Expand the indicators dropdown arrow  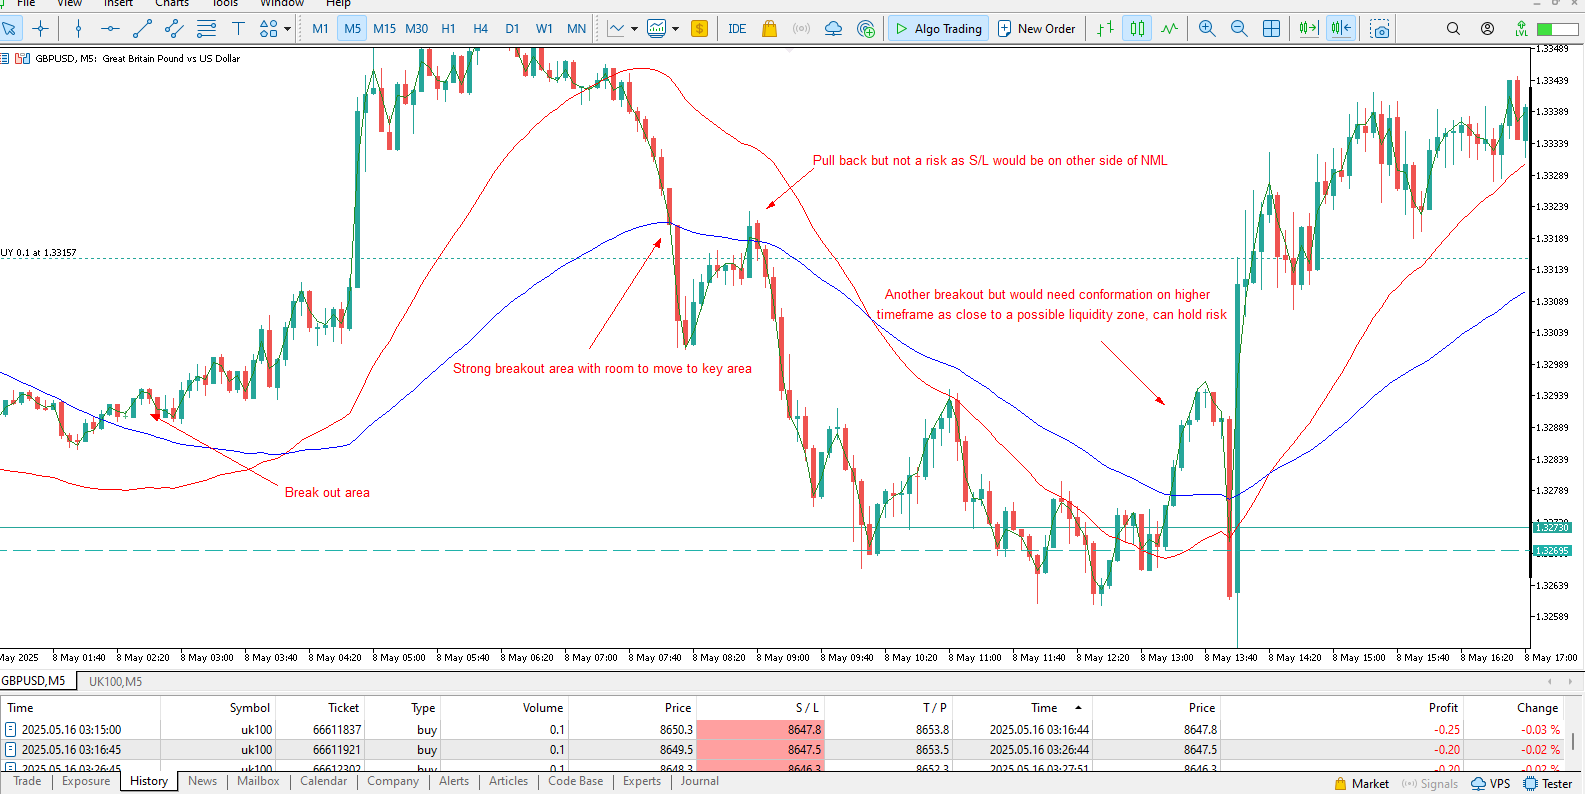point(634,29)
